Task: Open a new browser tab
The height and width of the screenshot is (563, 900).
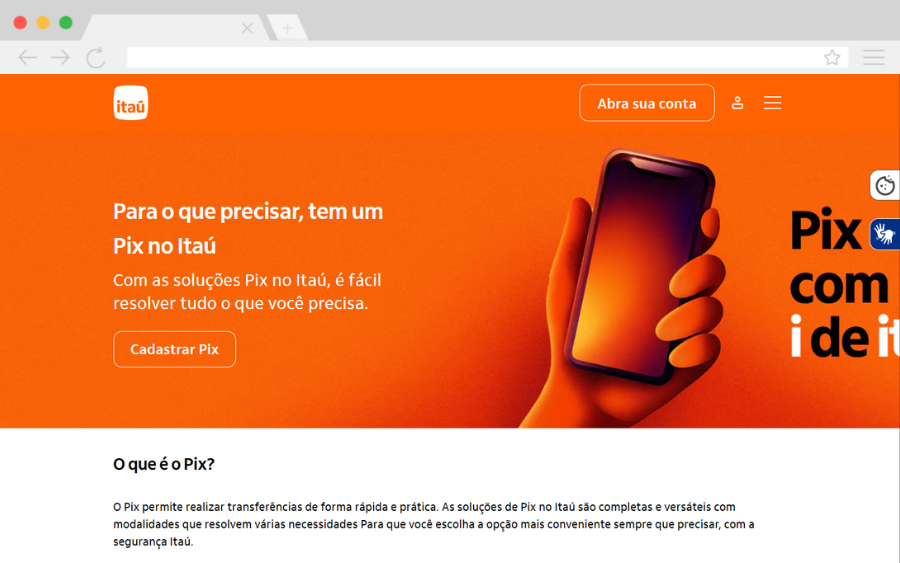Action: (288, 28)
